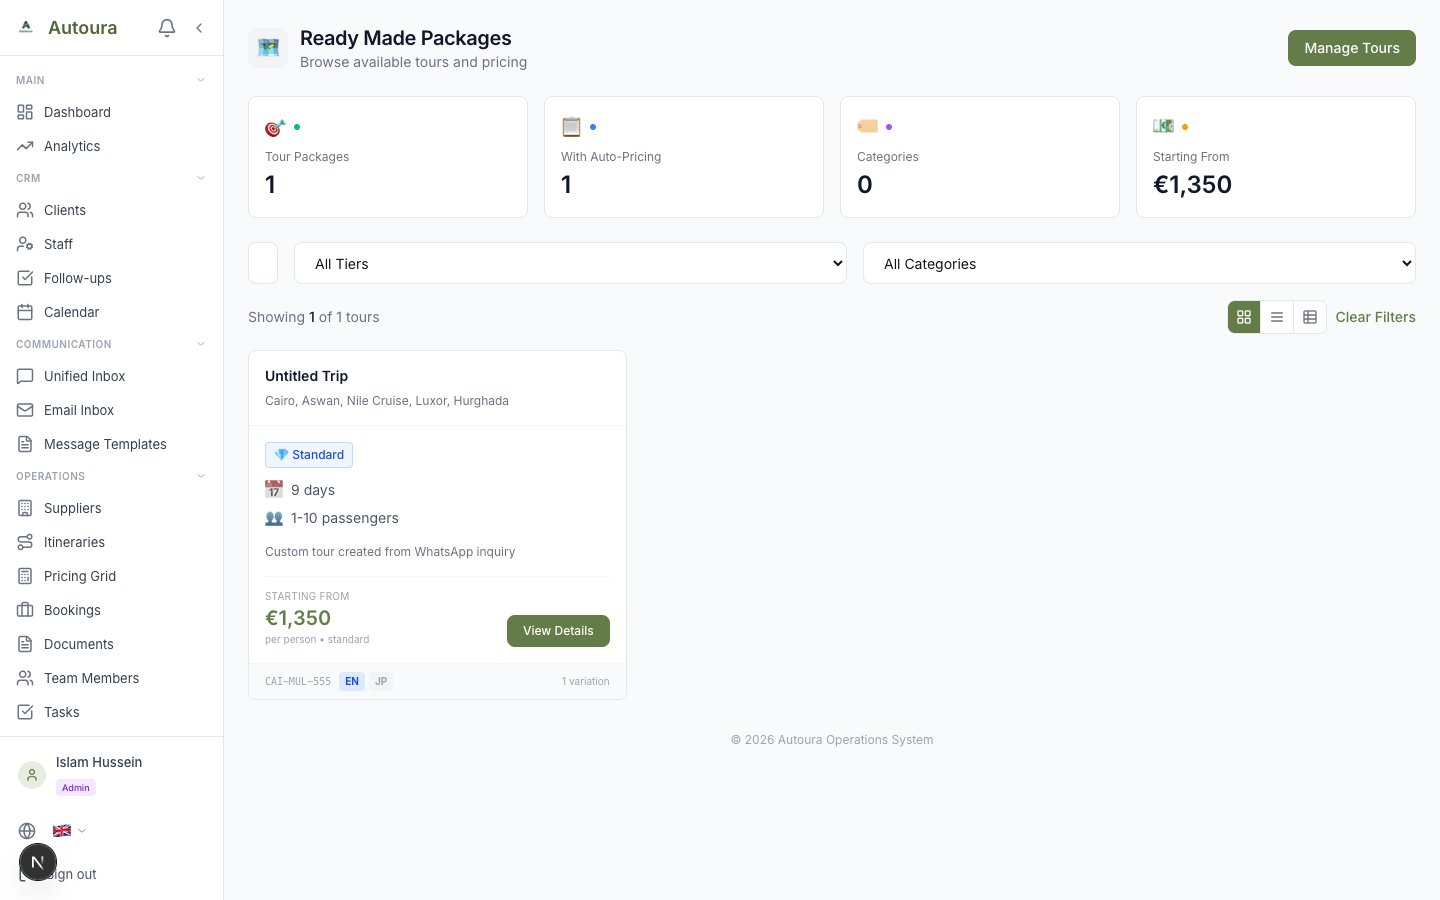
Task: Click Bookings briefcase icon
Action: click(25, 610)
